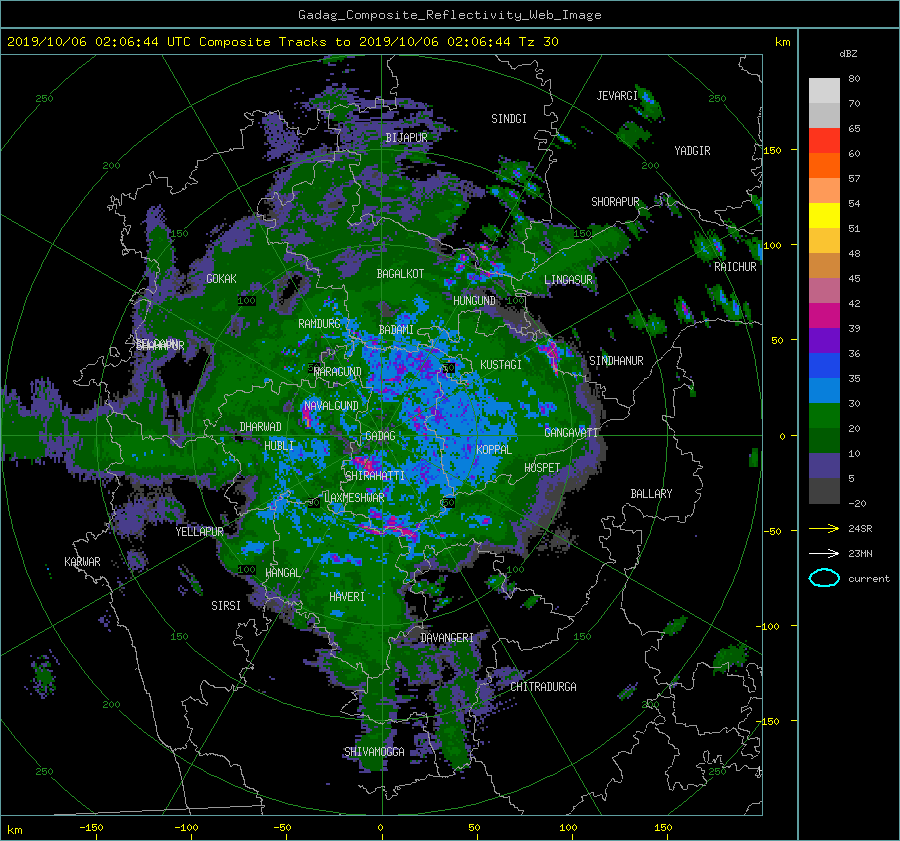Click the BAGALKOT city label
The width and height of the screenshot is (900, 841).
400,274
